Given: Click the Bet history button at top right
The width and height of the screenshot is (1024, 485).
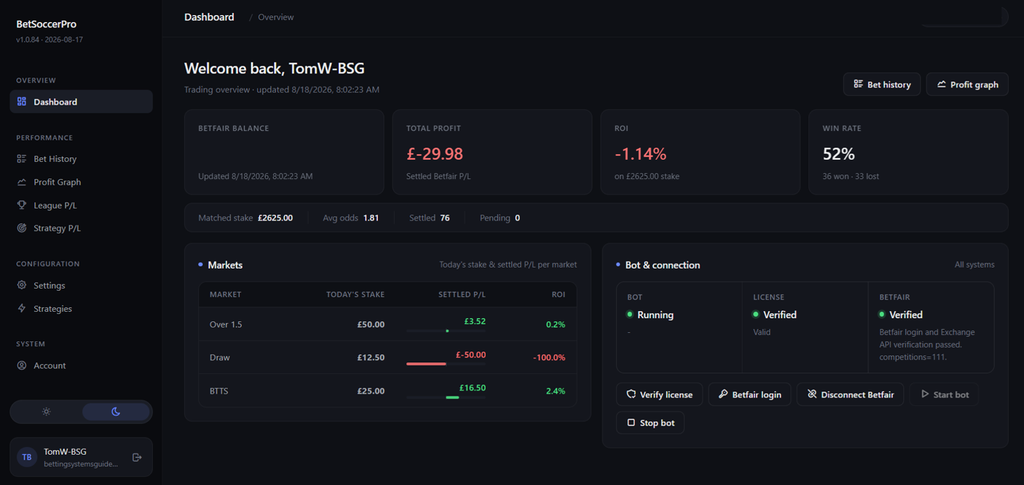Looking at the screenshot, I should point(882,84).
